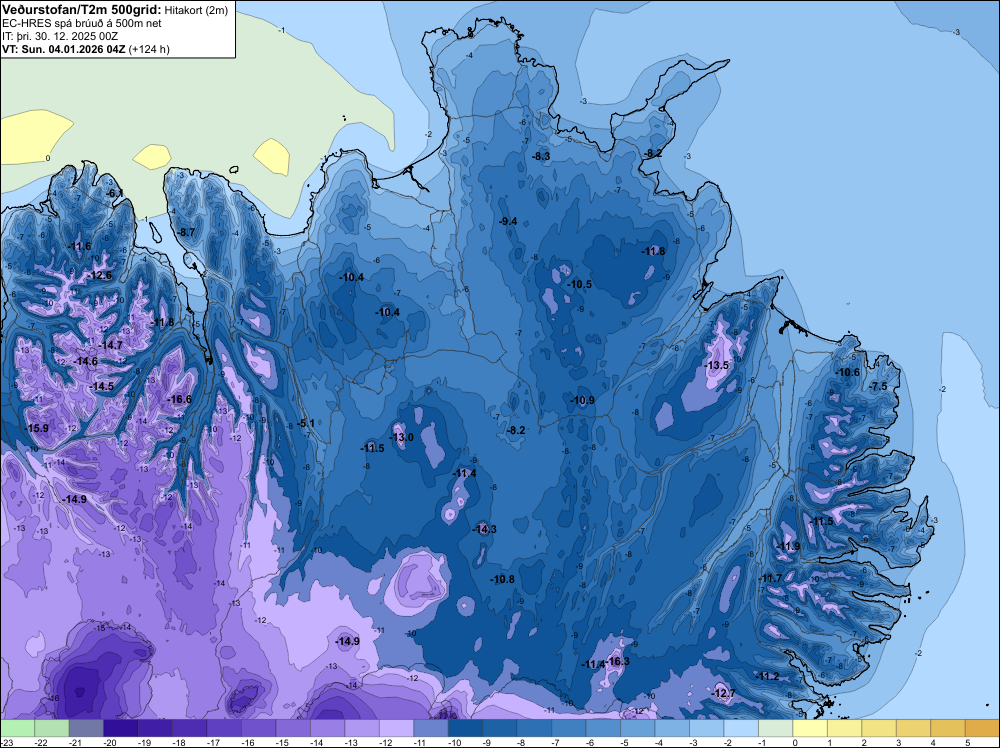
Task: Click the -16.6 temperature label
Action: (179, 399)
